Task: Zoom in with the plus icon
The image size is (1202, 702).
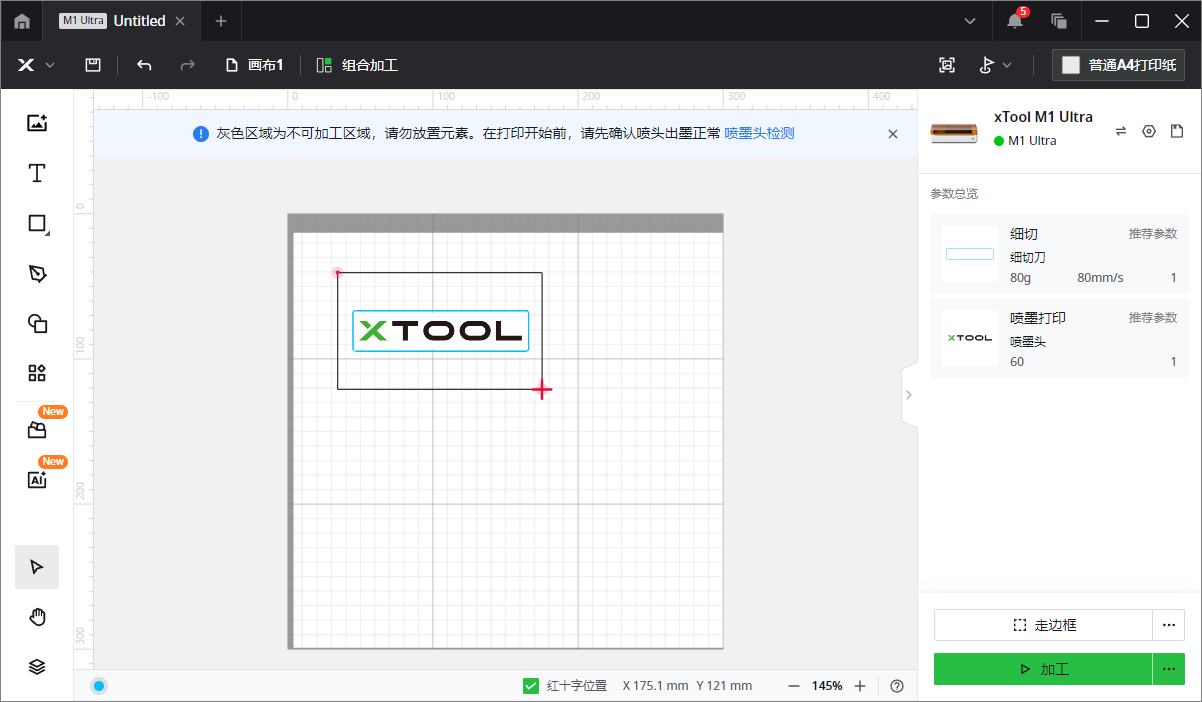Action: [x=860, y=686]
